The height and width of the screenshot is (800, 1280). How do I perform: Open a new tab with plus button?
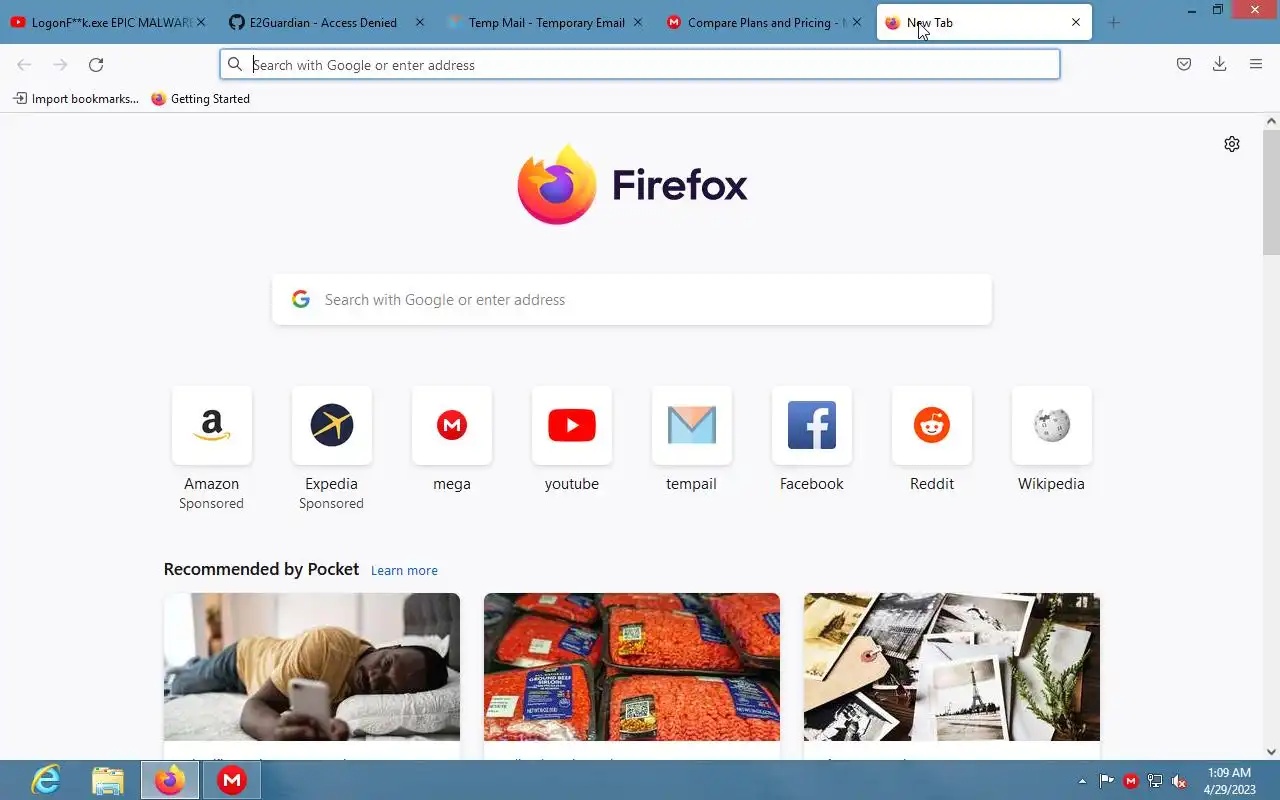[1114, 22]
